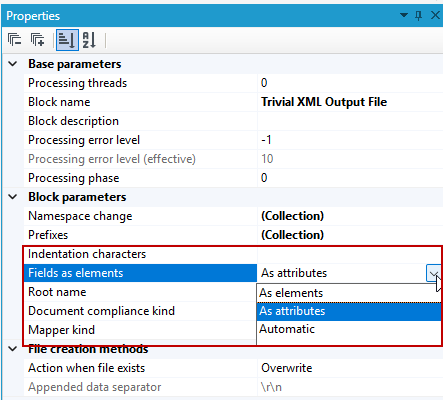This screenshot has width=443, height=400.
Task: Switch to Alphabetical sort icon
Action: pos(89,40)
